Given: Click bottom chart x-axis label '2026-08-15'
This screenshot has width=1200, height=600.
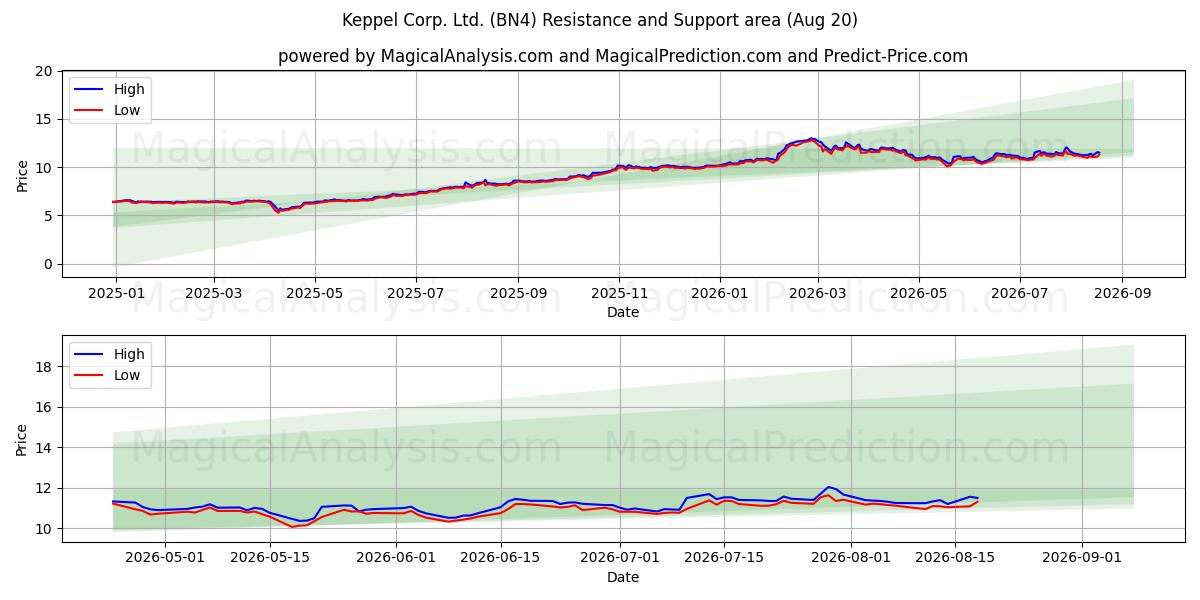Looking at the screenshot, I should (x=956, y=558).
